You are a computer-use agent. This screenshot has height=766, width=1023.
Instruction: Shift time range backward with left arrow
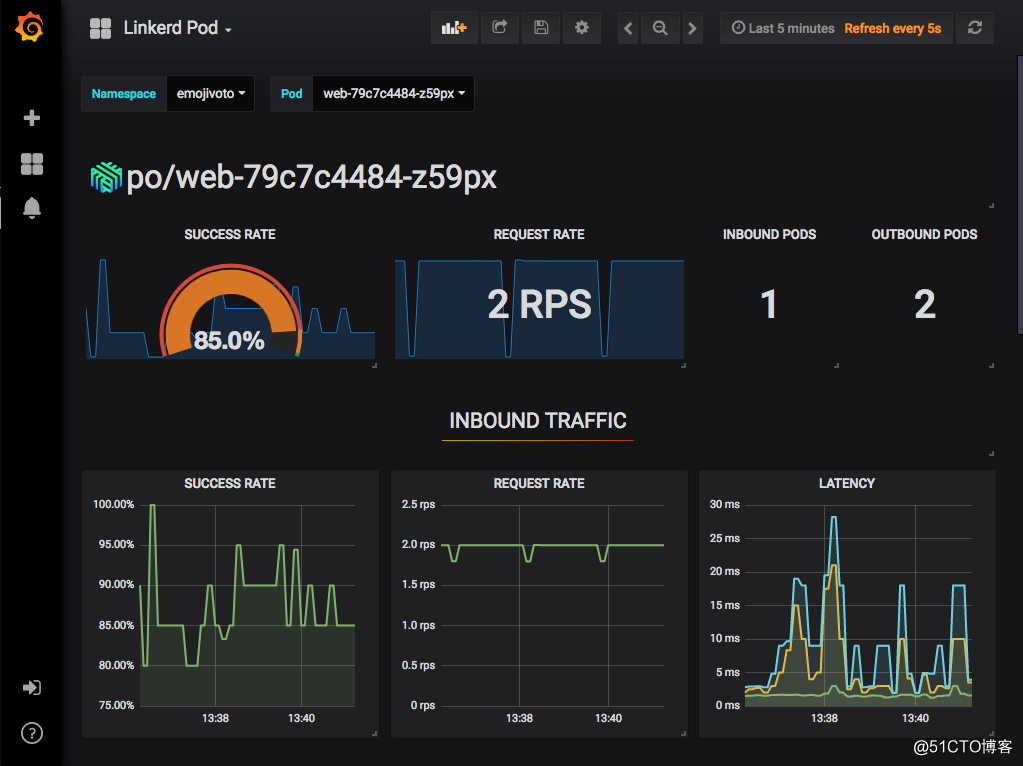(628, 28)
